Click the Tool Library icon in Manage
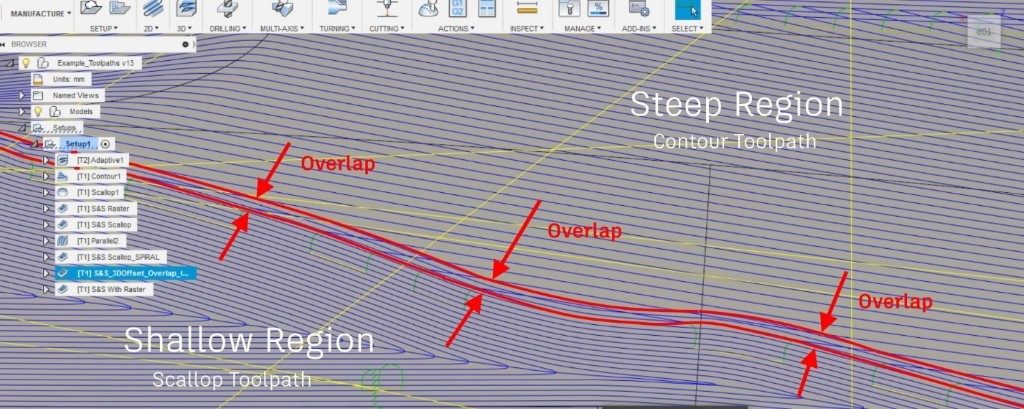 pyautogui.click(x=569, y=7)
